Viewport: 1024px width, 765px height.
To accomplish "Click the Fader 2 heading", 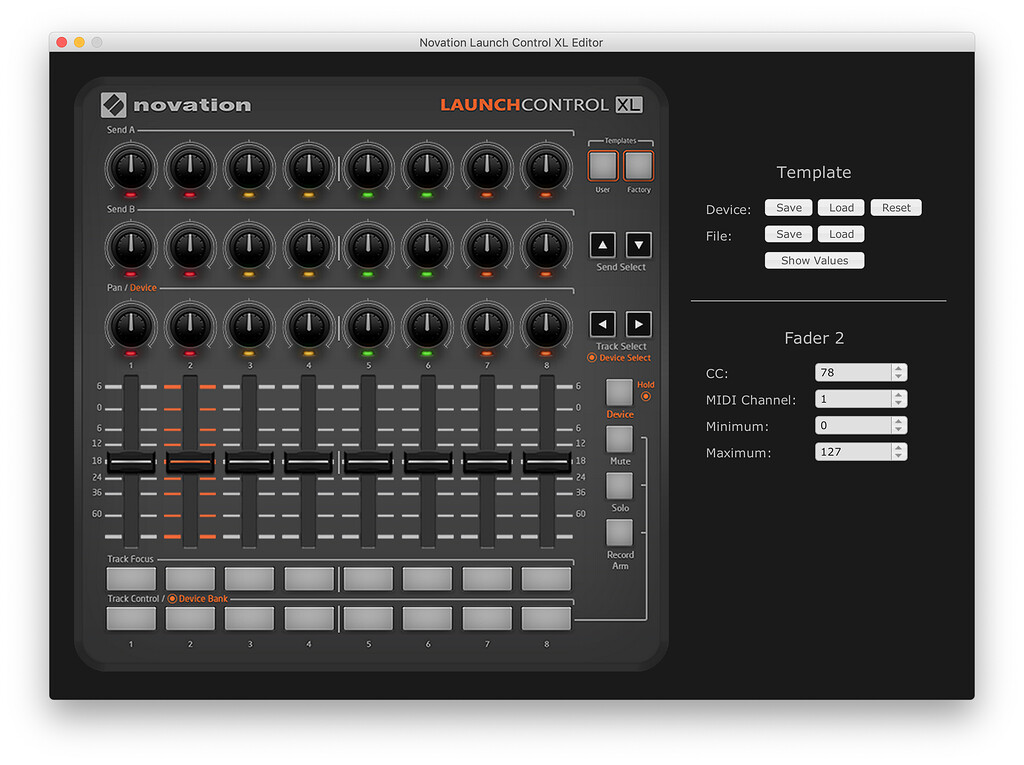I will 814,338.
